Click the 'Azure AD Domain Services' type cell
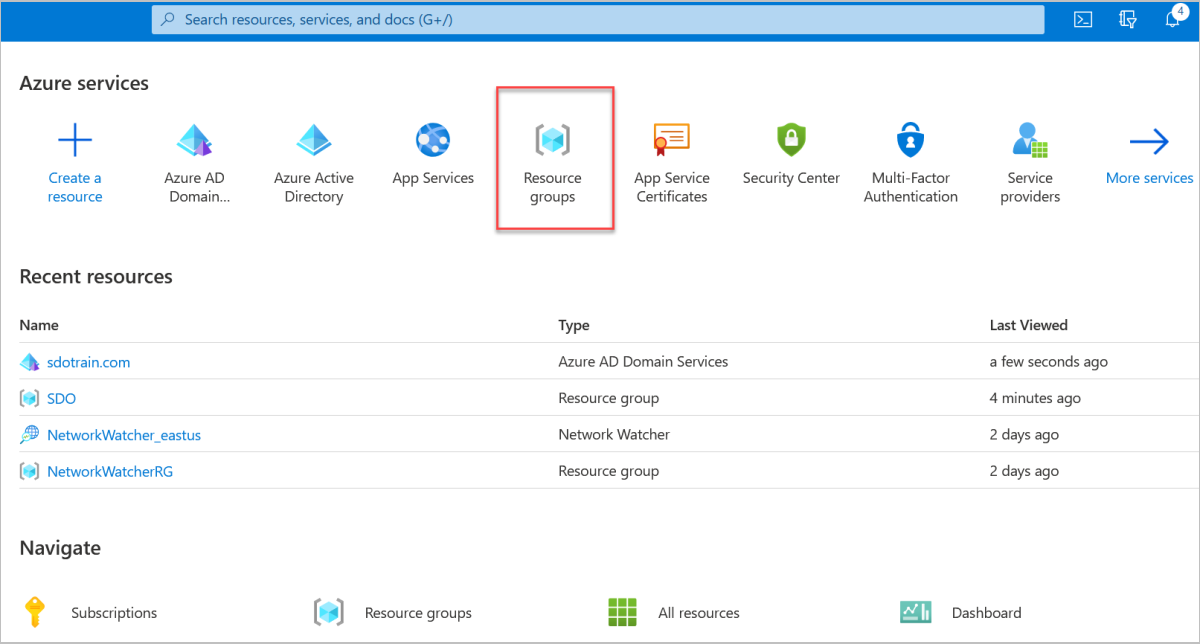 click(x=643, y=362)
